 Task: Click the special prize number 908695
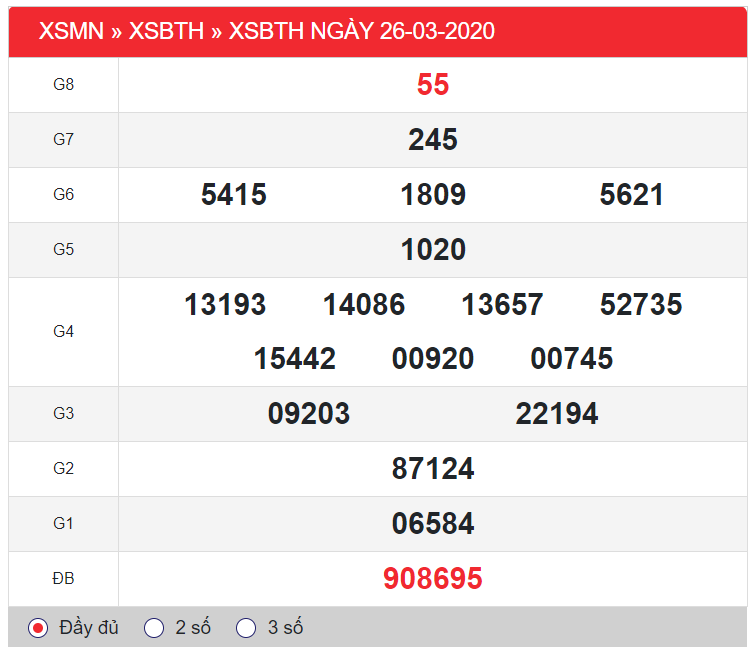[x=433, y=578]
